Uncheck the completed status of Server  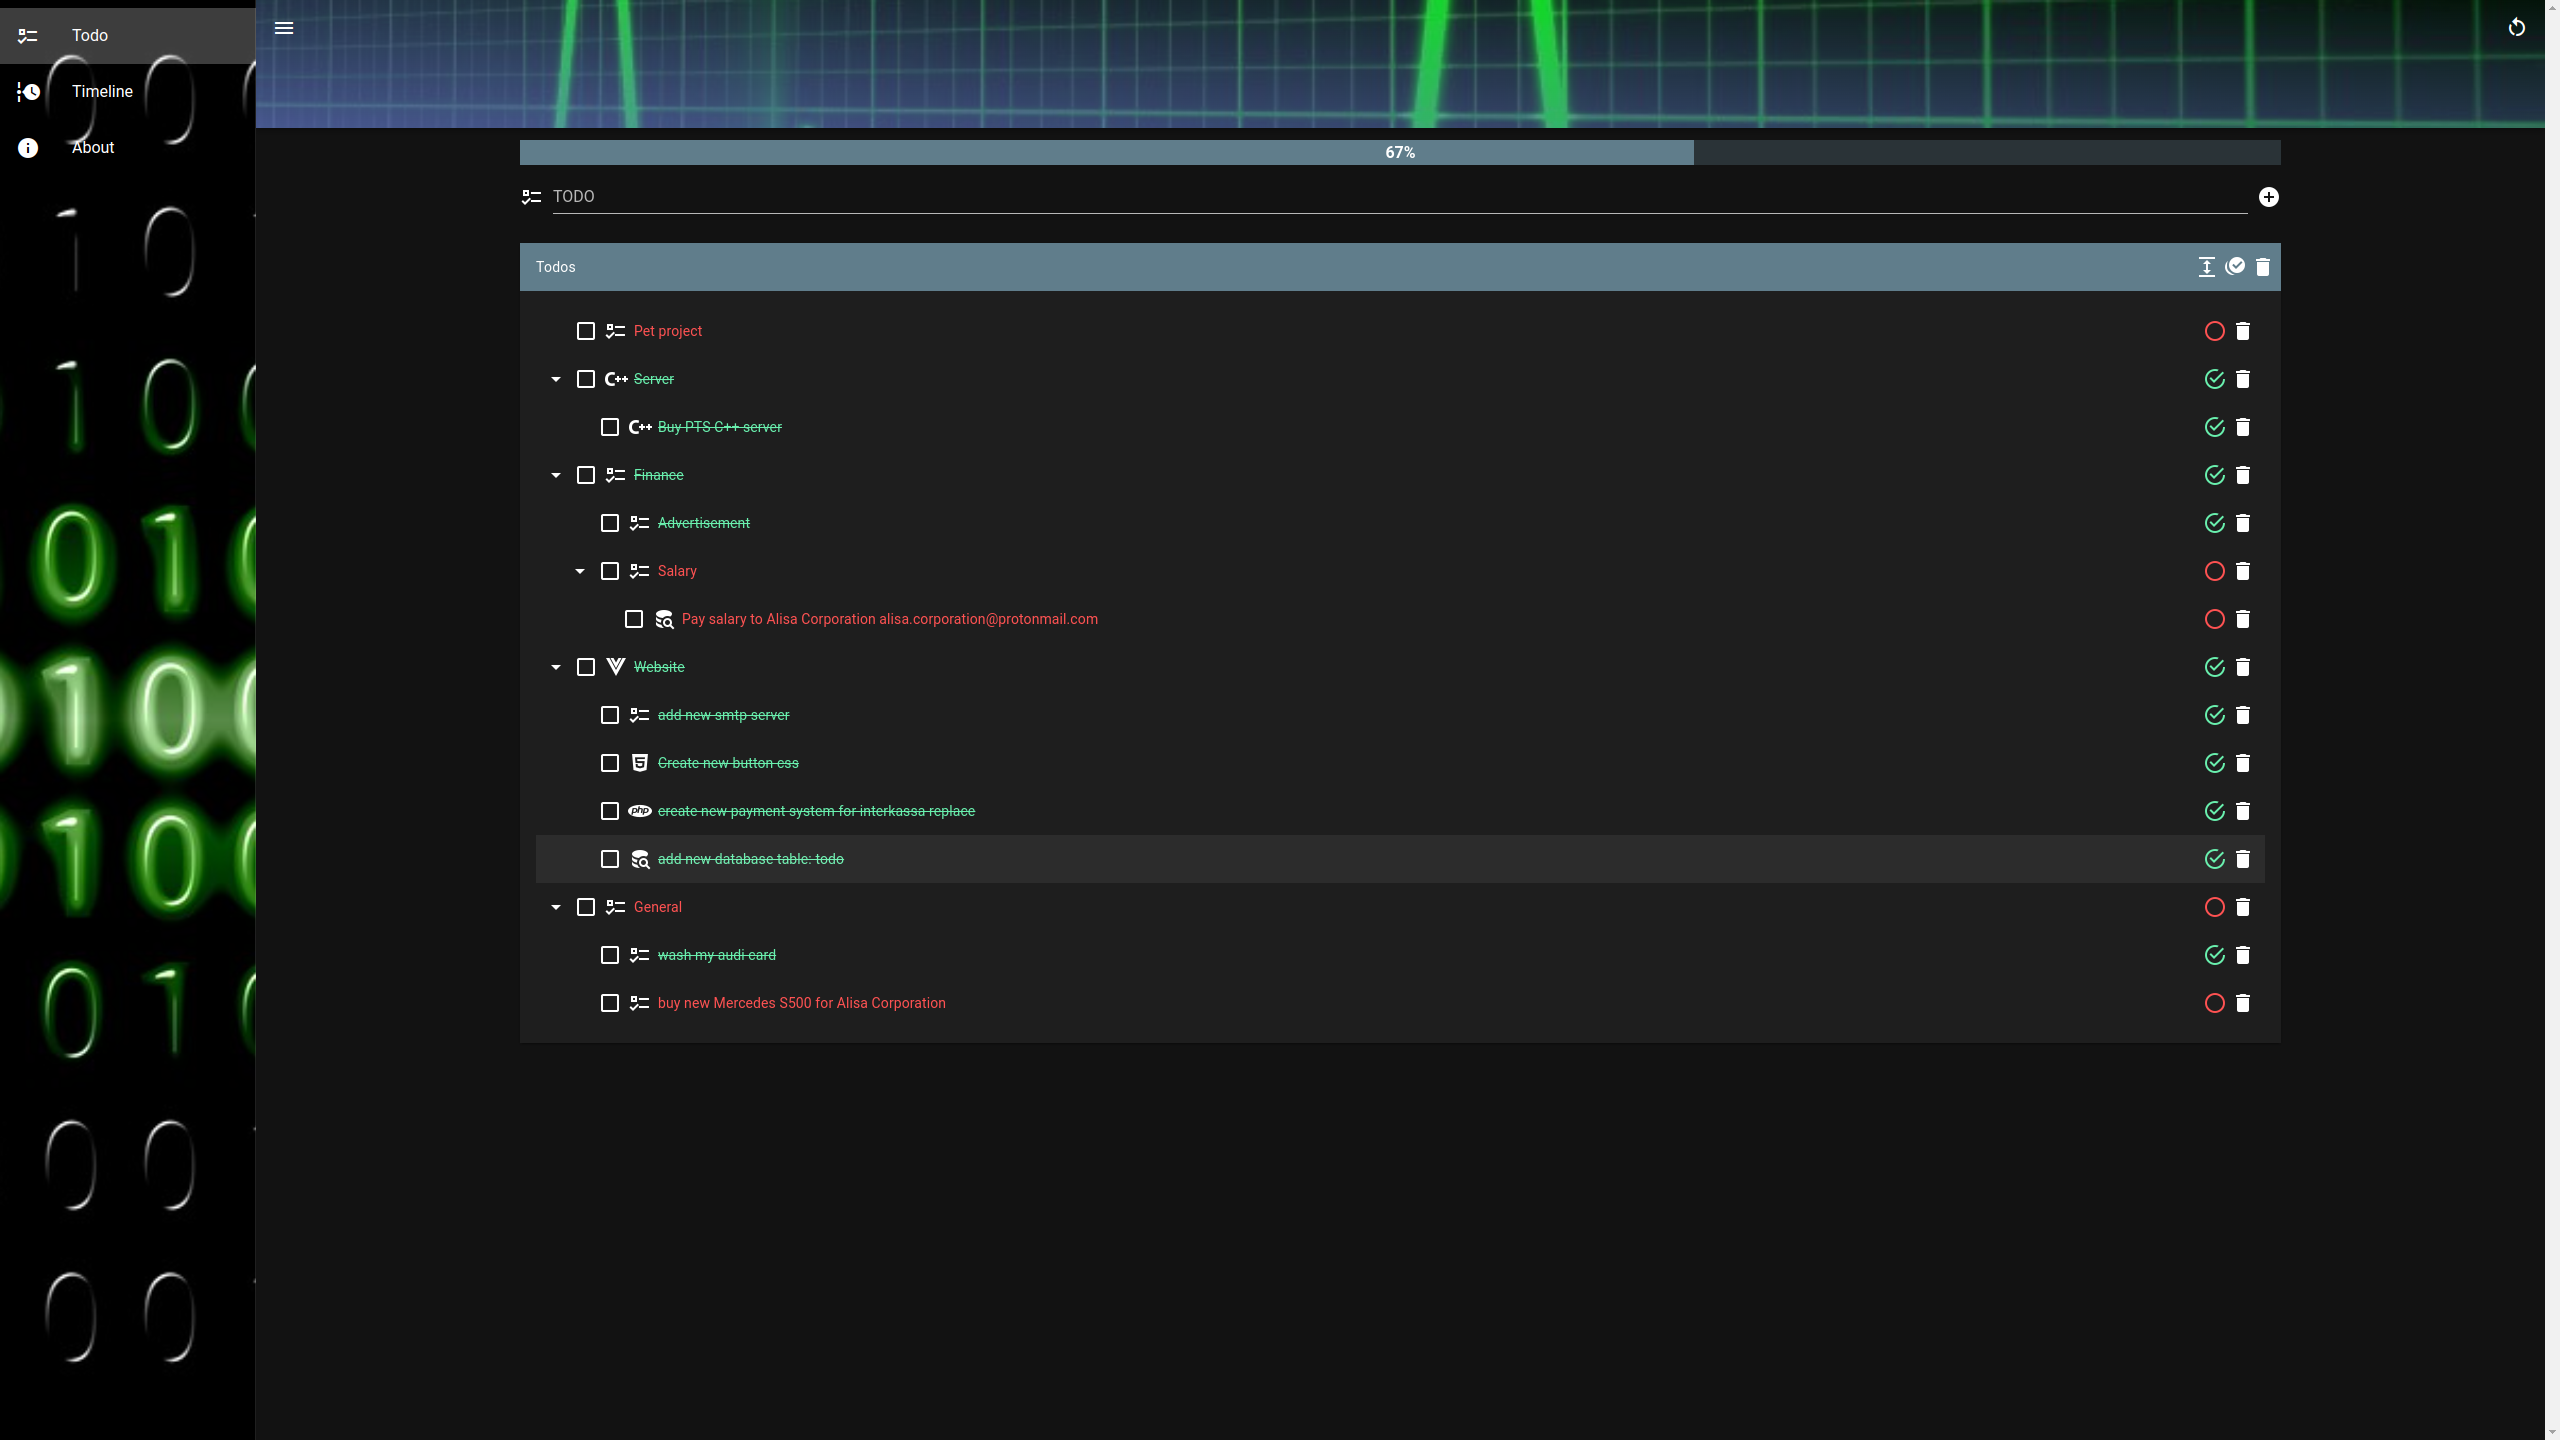pyautogui.click(x=2215, y=379)
